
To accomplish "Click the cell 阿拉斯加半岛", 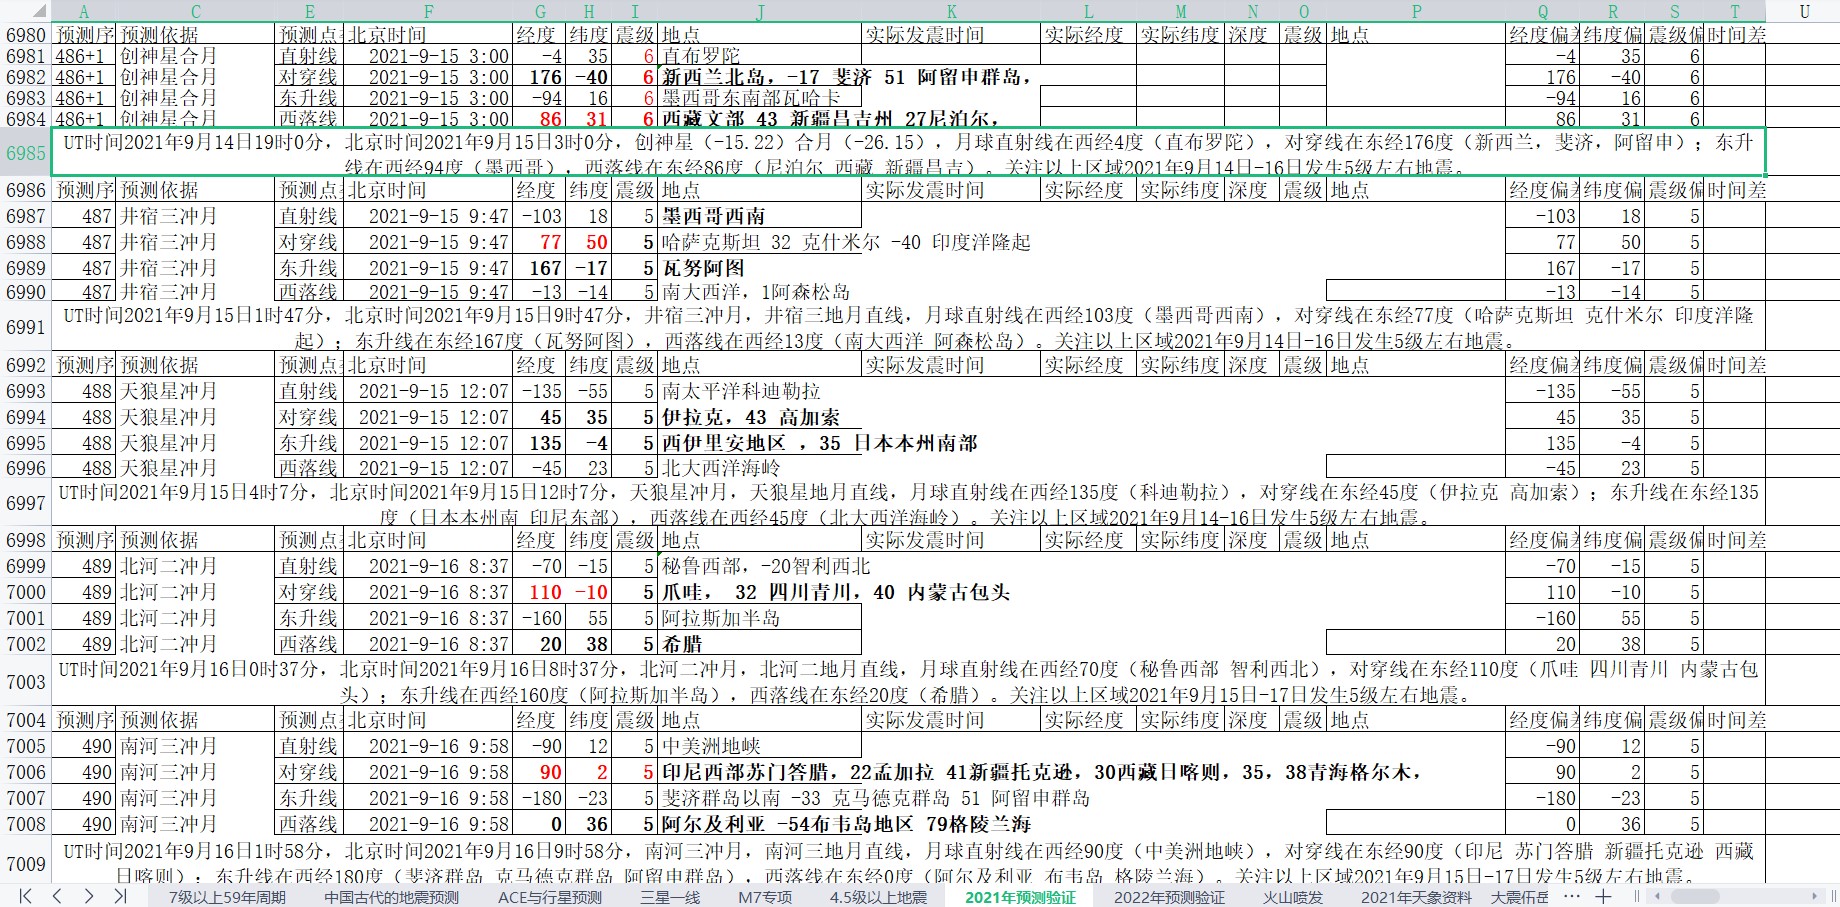I will coord(760,618).
